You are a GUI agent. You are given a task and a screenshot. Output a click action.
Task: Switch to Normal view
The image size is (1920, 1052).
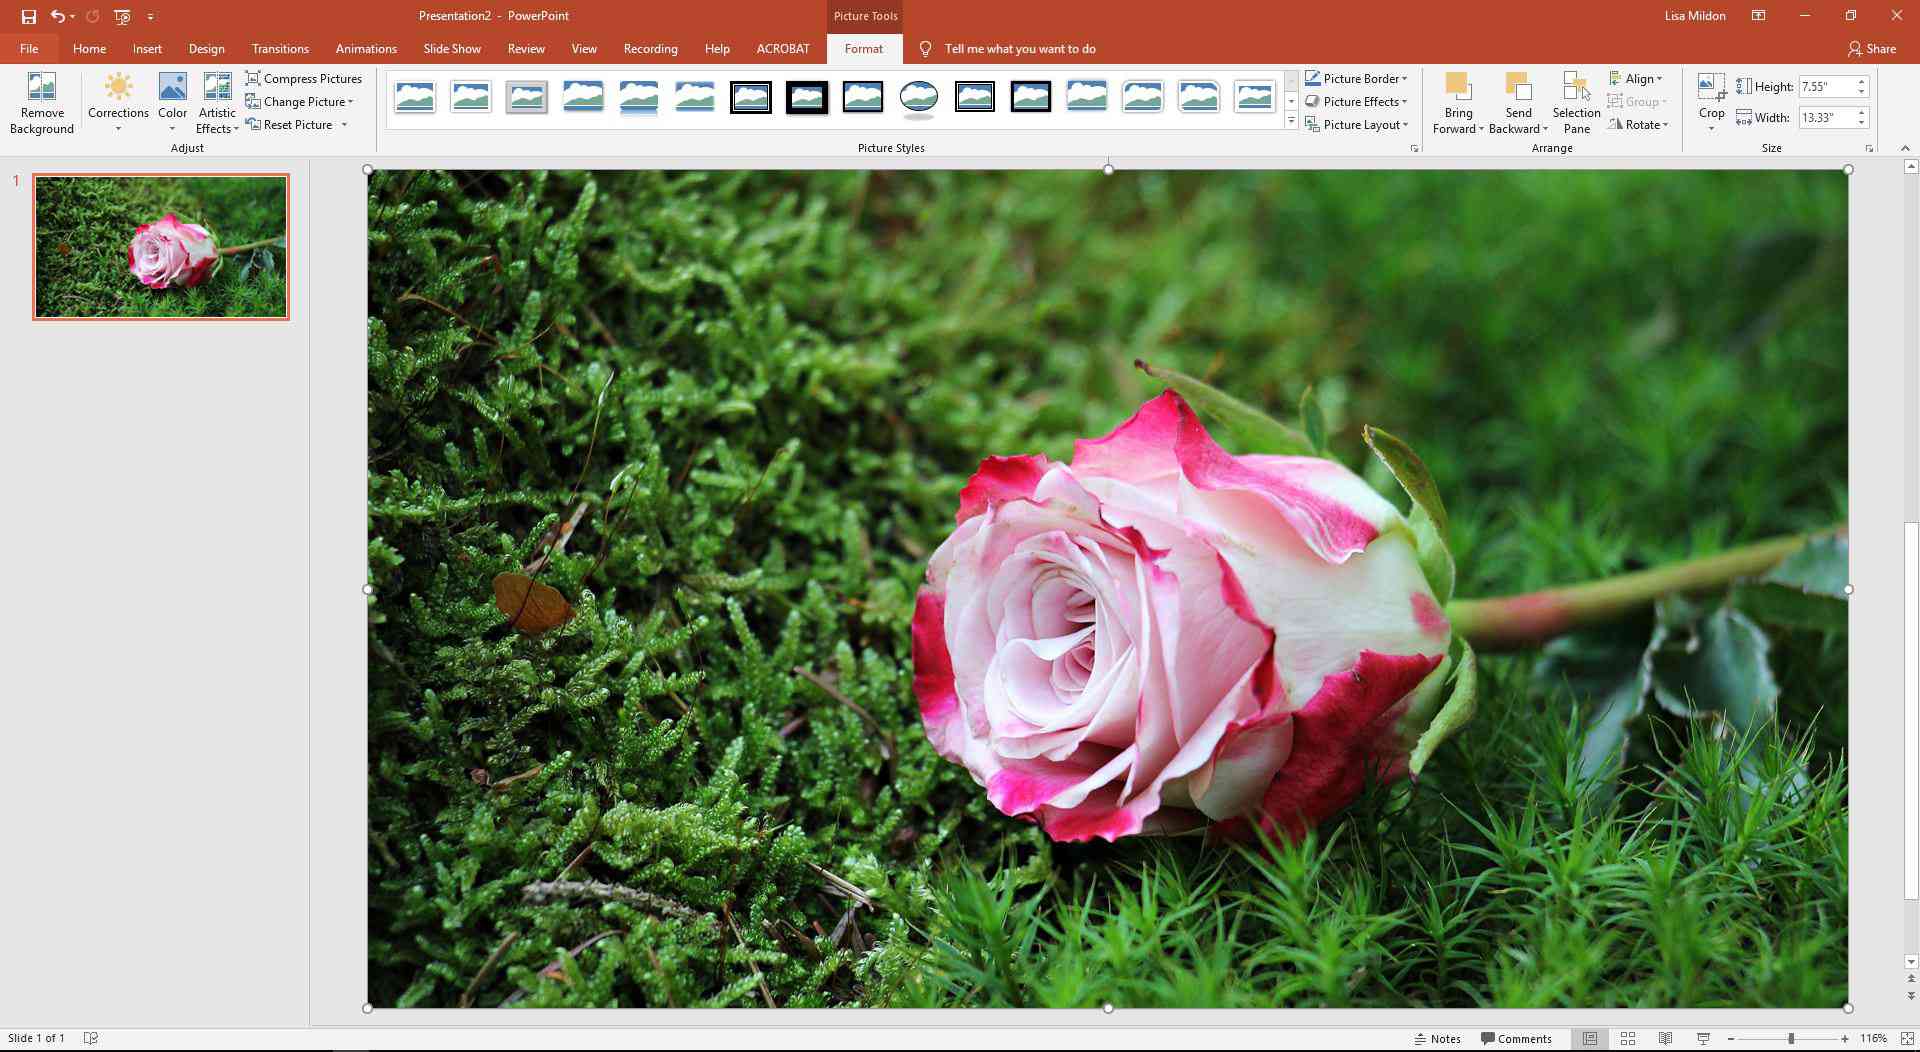(x=1589, y=1038)
